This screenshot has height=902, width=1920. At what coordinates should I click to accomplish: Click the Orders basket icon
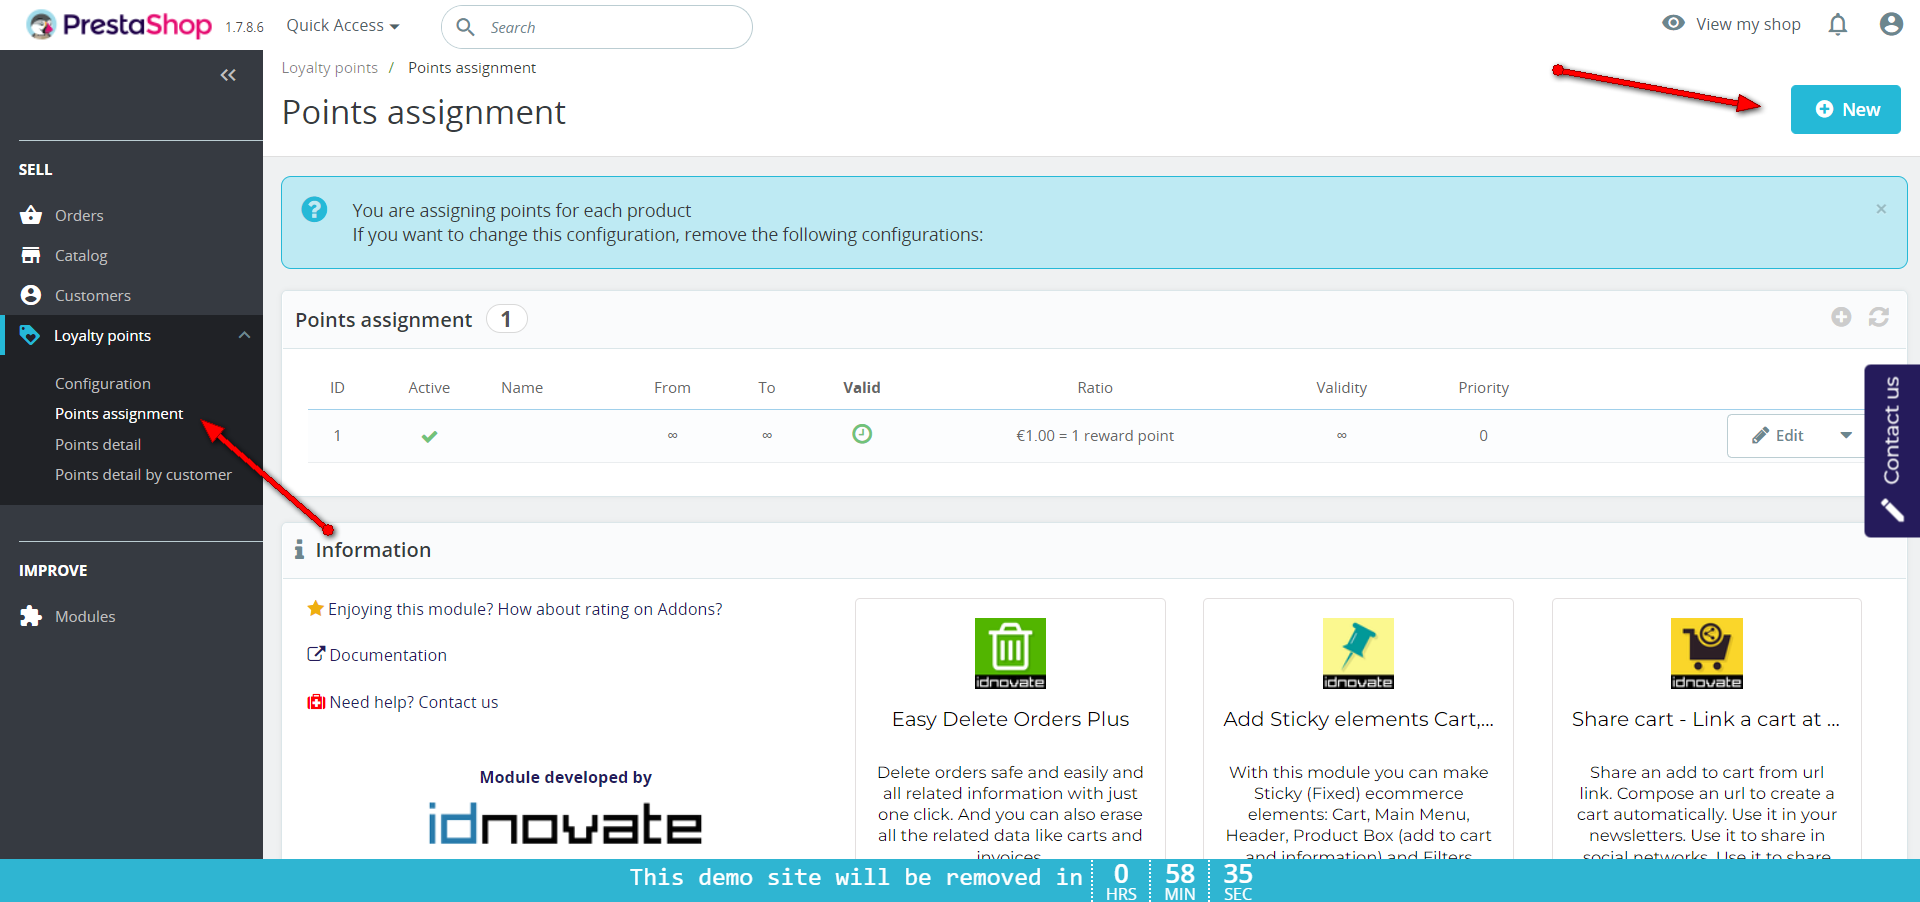31,215
